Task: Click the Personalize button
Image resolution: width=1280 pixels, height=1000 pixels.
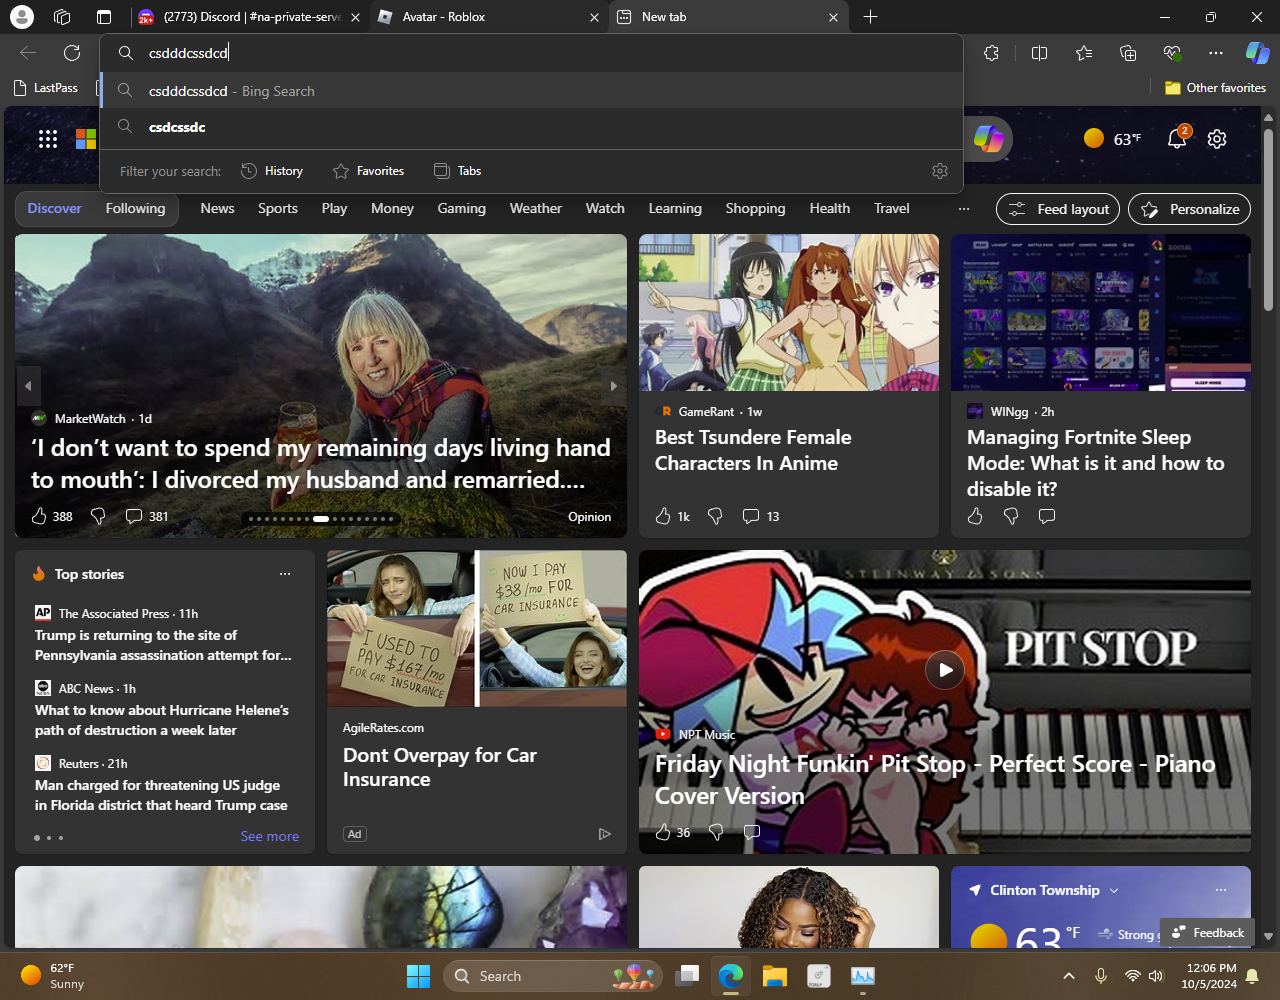Action: click(x=1189, y=209)
